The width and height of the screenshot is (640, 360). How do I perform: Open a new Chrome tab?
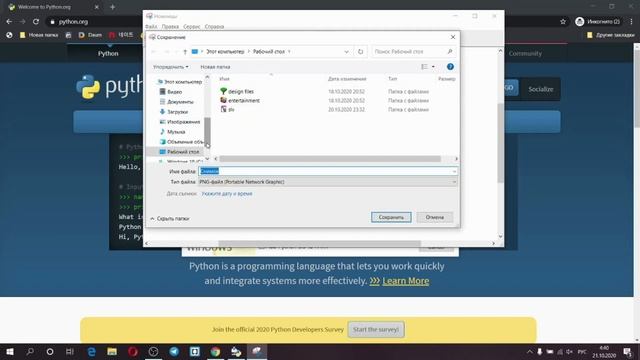pyautogui.click(x=112, y=7)
